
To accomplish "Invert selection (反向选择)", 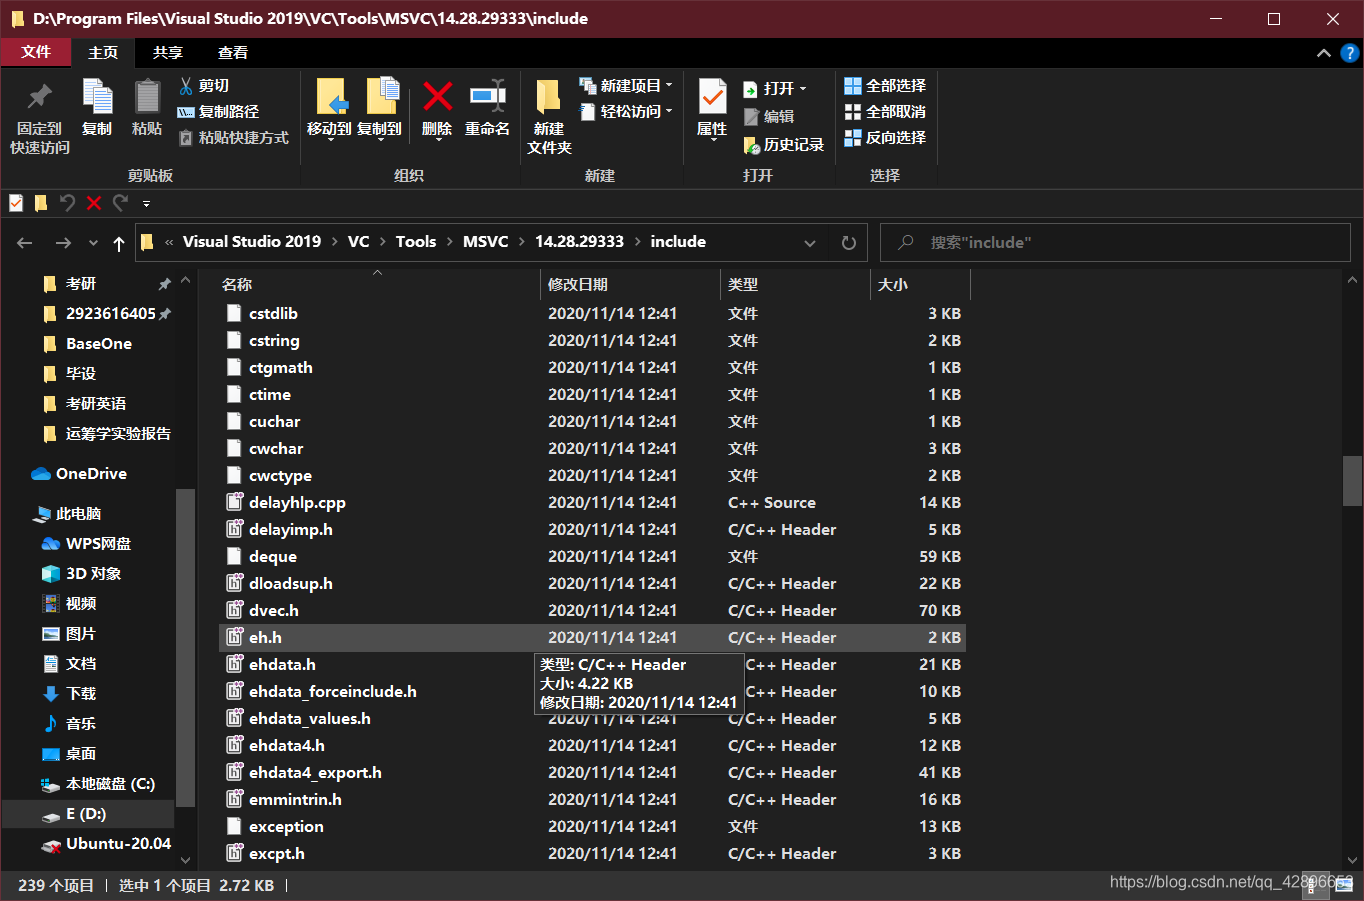I will coord(885,138).
